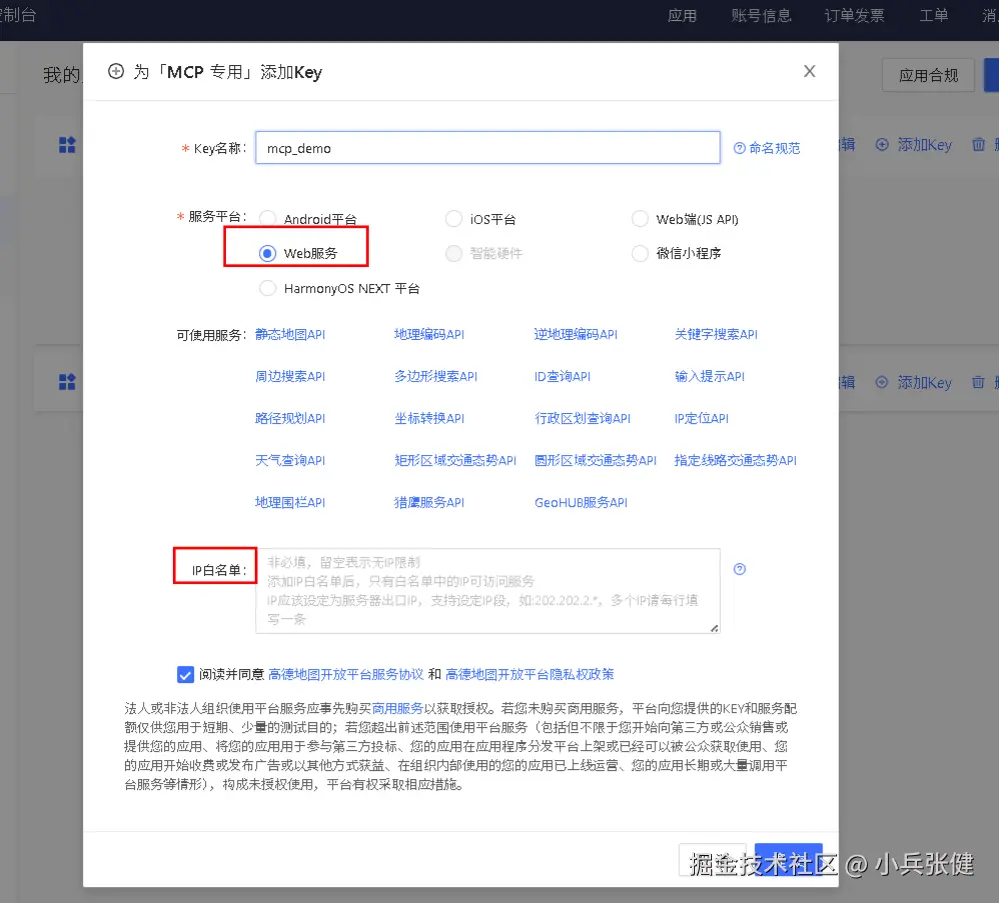Click the first application's grid icon
Viewport: 999px width, 903px height.
point(67,145)
